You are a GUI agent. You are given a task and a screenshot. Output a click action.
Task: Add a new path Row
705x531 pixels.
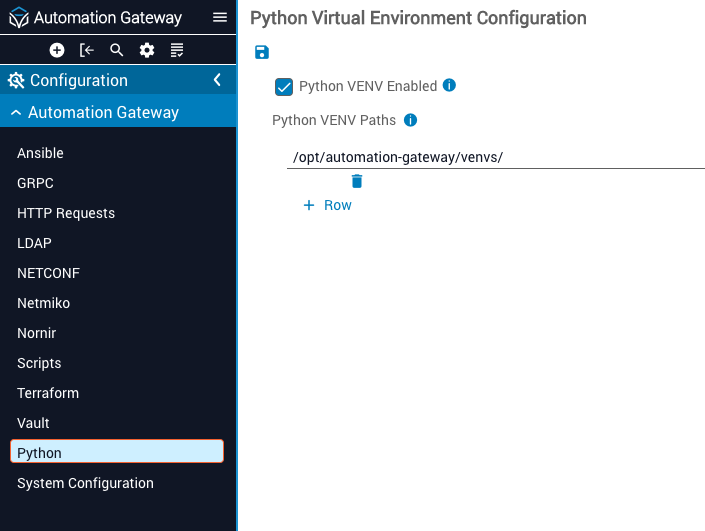click(328, 205)
